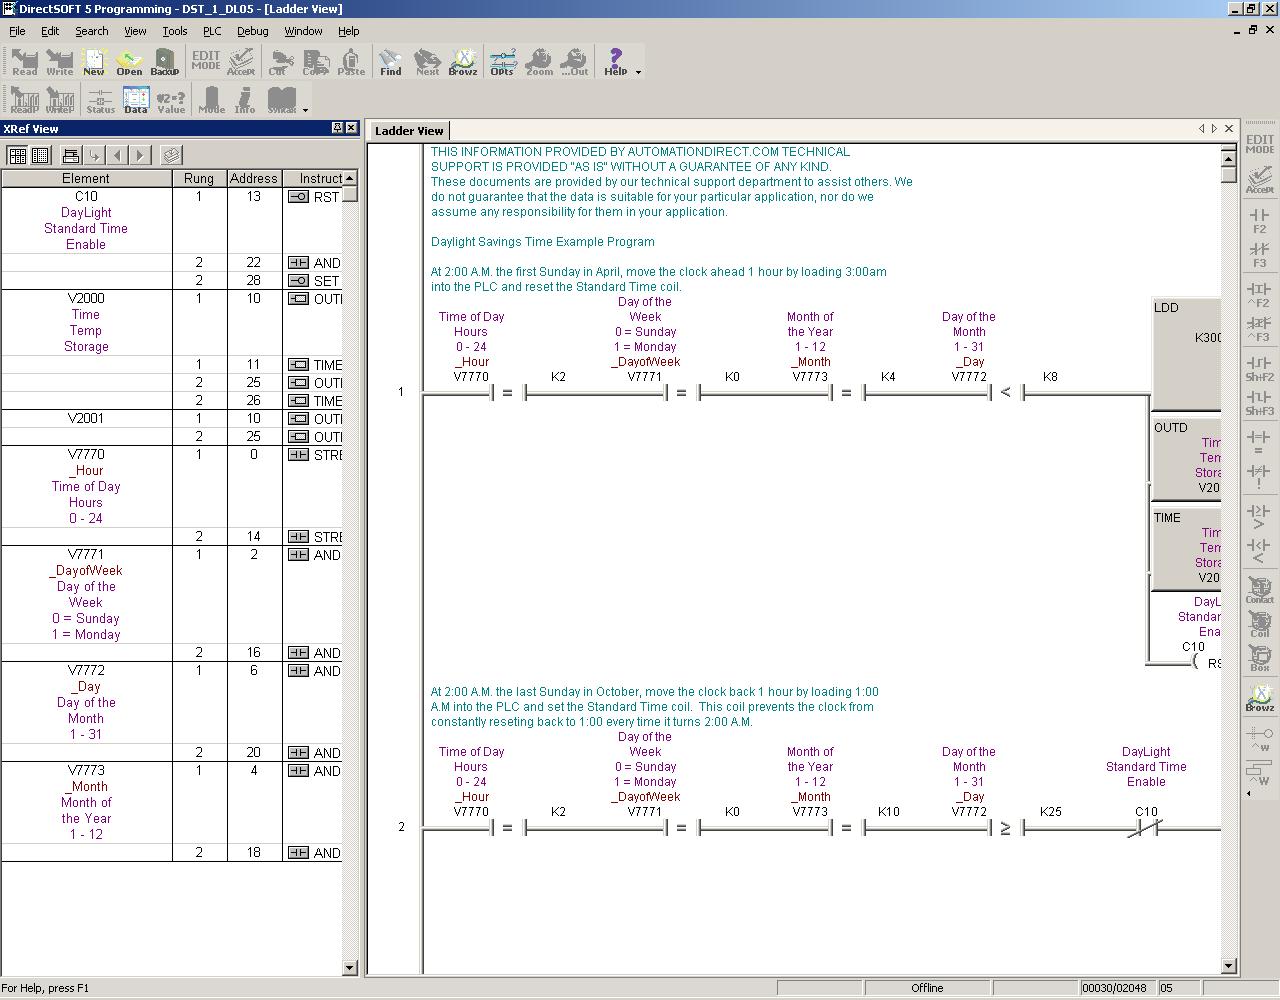Click the Data view toolbar icon

[136, 100]
